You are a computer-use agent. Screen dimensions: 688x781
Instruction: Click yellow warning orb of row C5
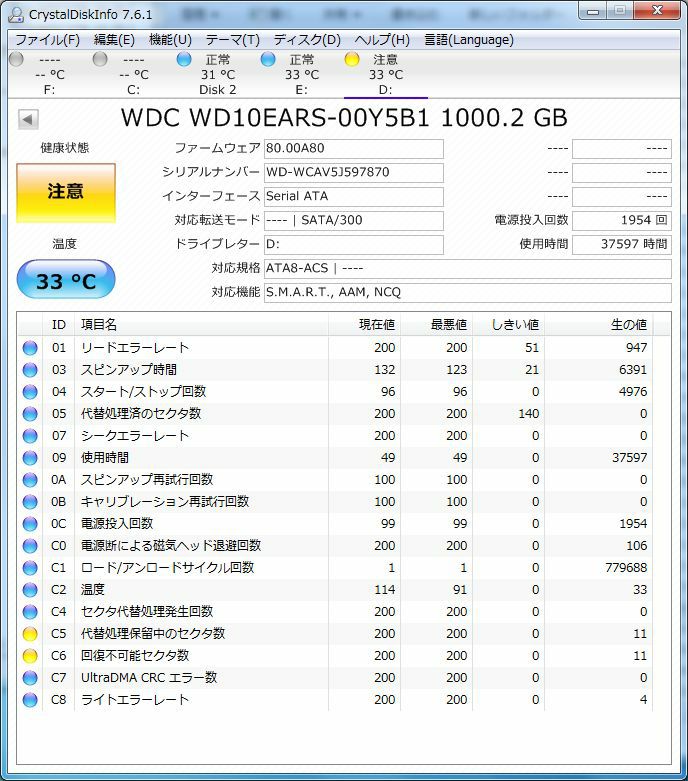(x=30, y=634)
